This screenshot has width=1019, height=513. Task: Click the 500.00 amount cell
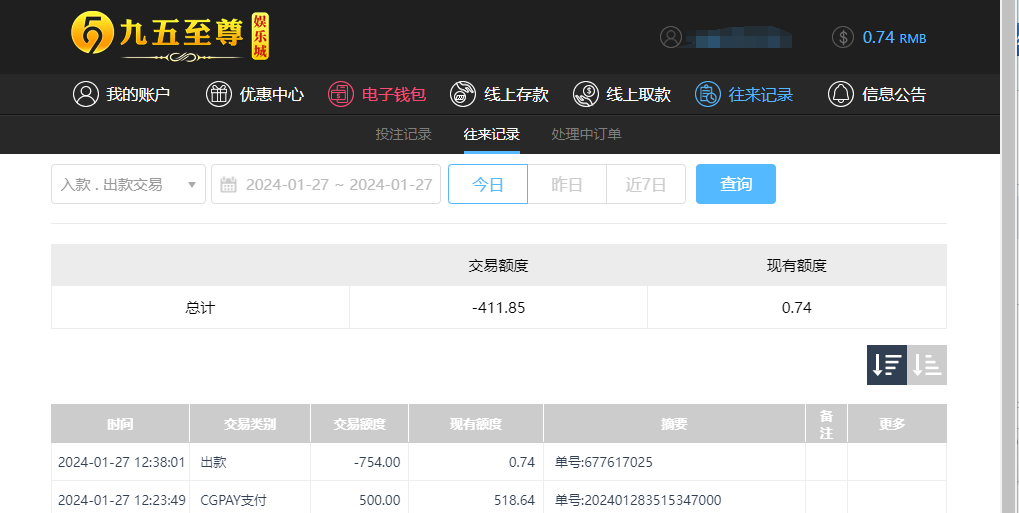pyautogui.click(x=359, y=500)
